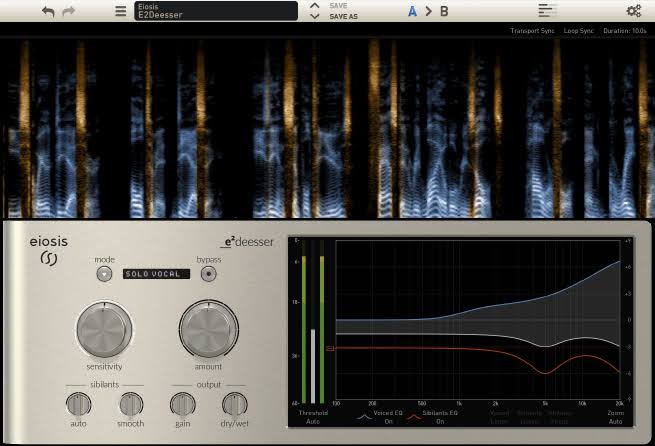This screenshot has width=655, height=446.
Task: Select the E2Deesser preset name field
Action: (216, 11)
